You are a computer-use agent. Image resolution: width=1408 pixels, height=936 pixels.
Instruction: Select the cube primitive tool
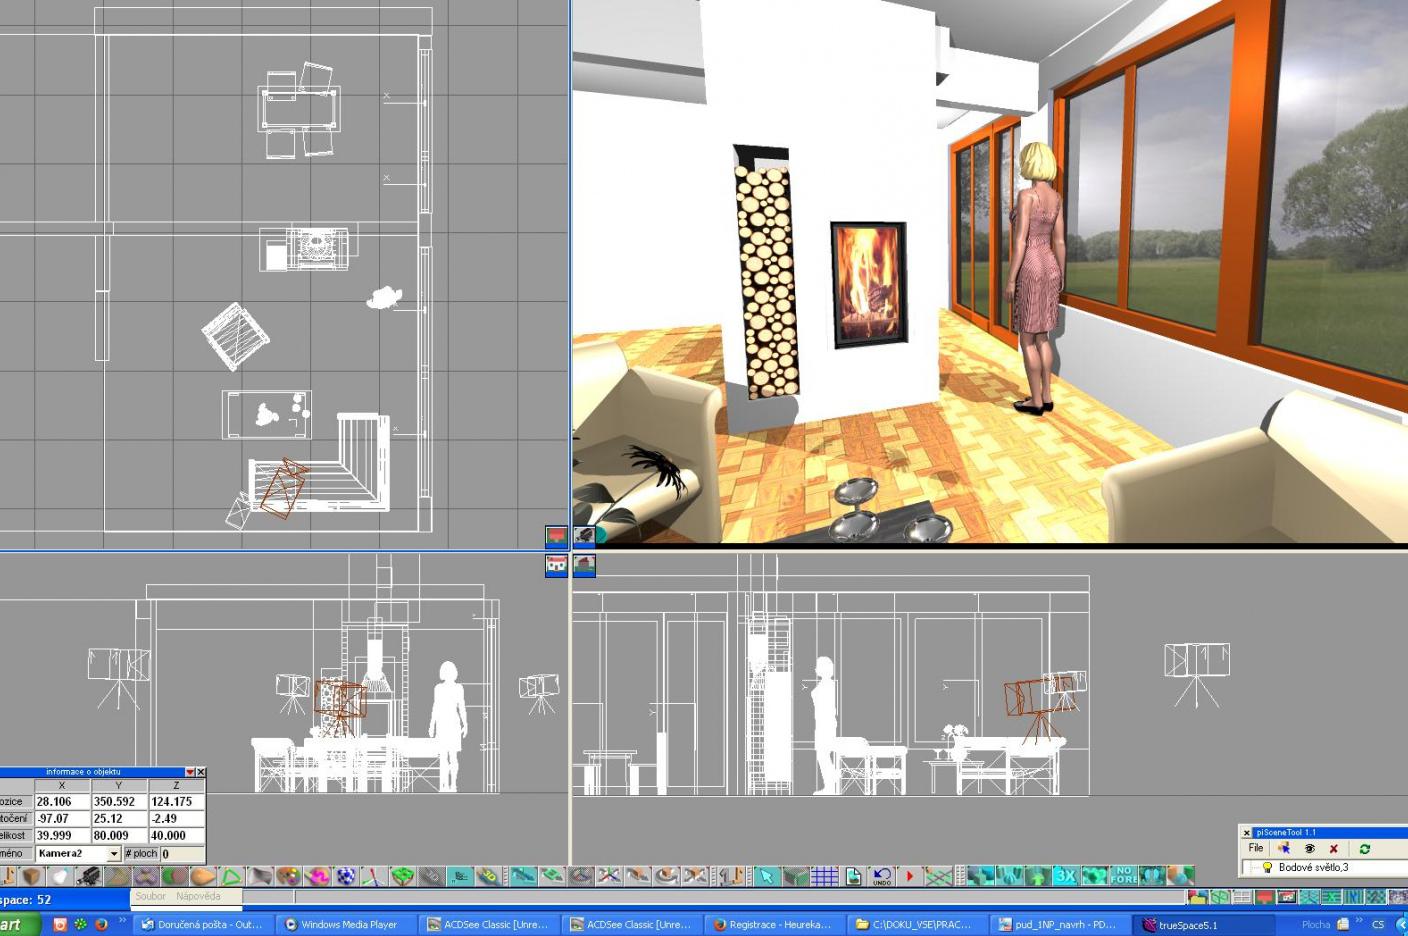[x=32, y=876]
